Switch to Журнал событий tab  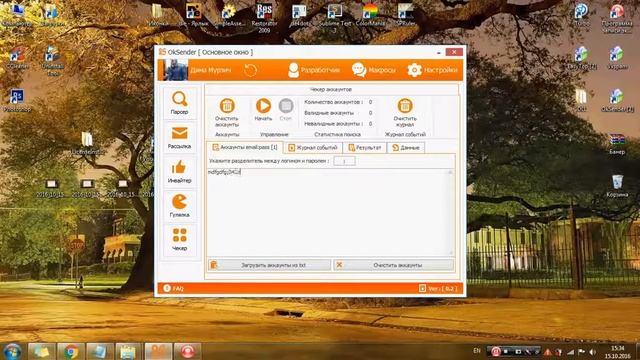point(313,147)
